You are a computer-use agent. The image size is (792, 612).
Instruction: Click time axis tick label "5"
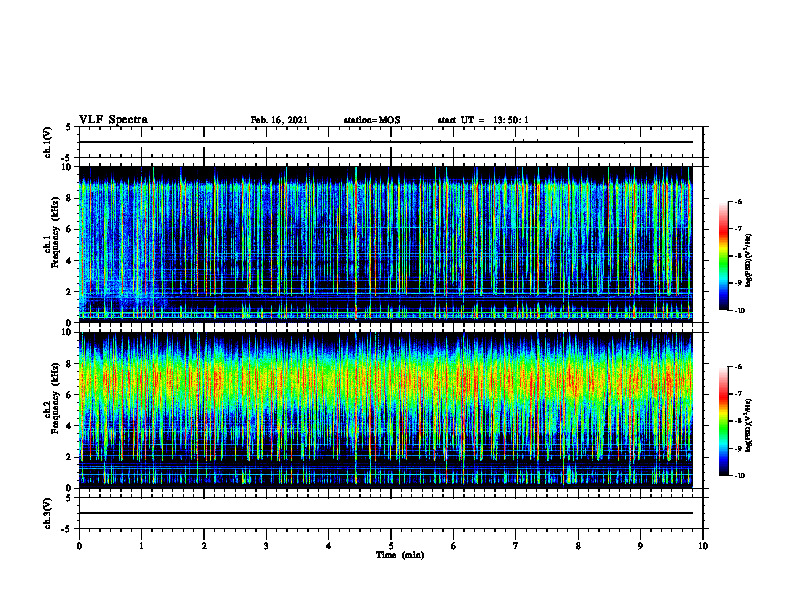(391, 546)
